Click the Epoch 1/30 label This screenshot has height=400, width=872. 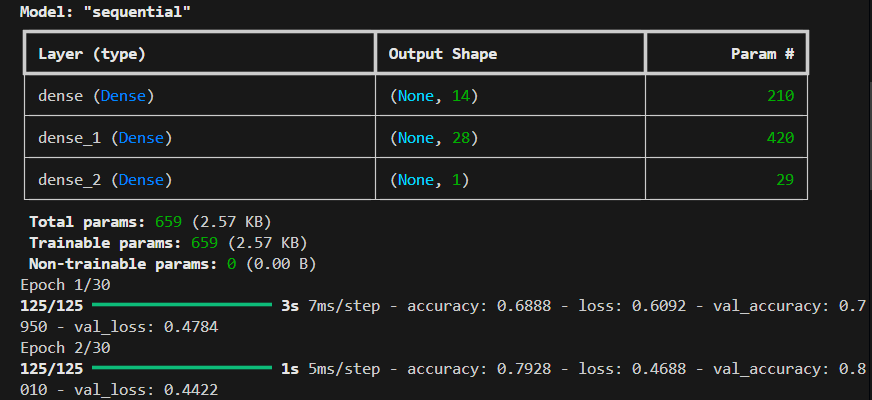point(63,284)
